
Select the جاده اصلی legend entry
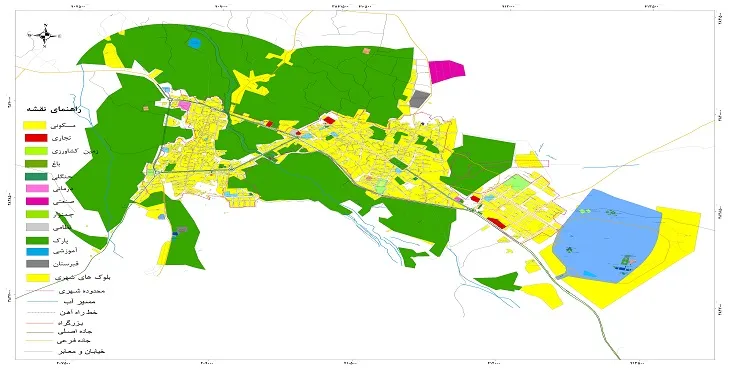click(x=58, y=332)
